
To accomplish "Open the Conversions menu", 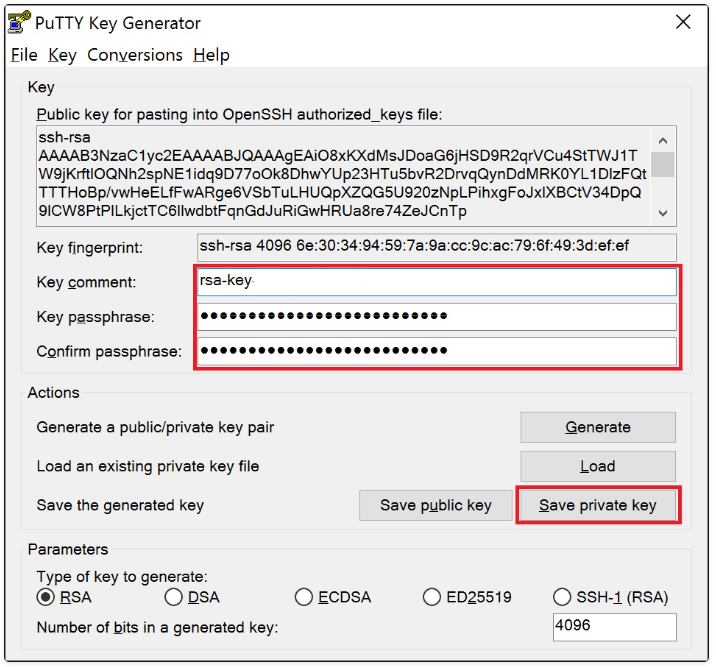I will coord(135,55).
